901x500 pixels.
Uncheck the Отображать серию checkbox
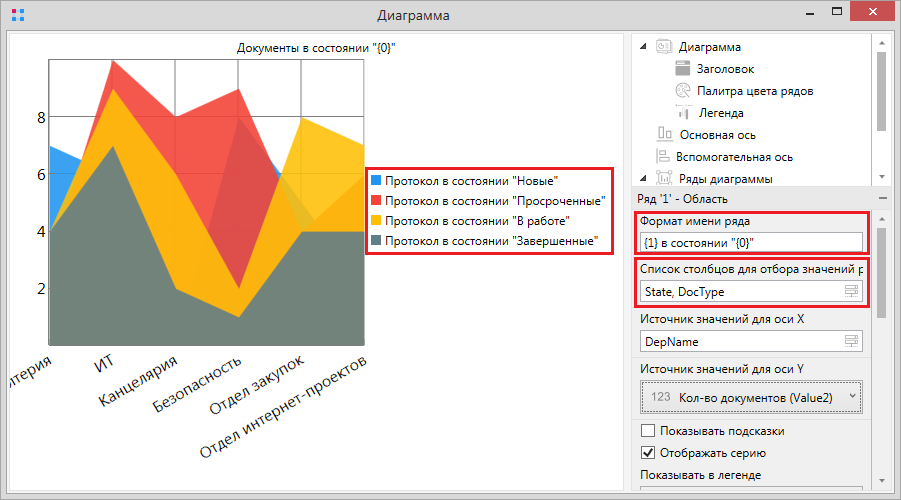648,452
